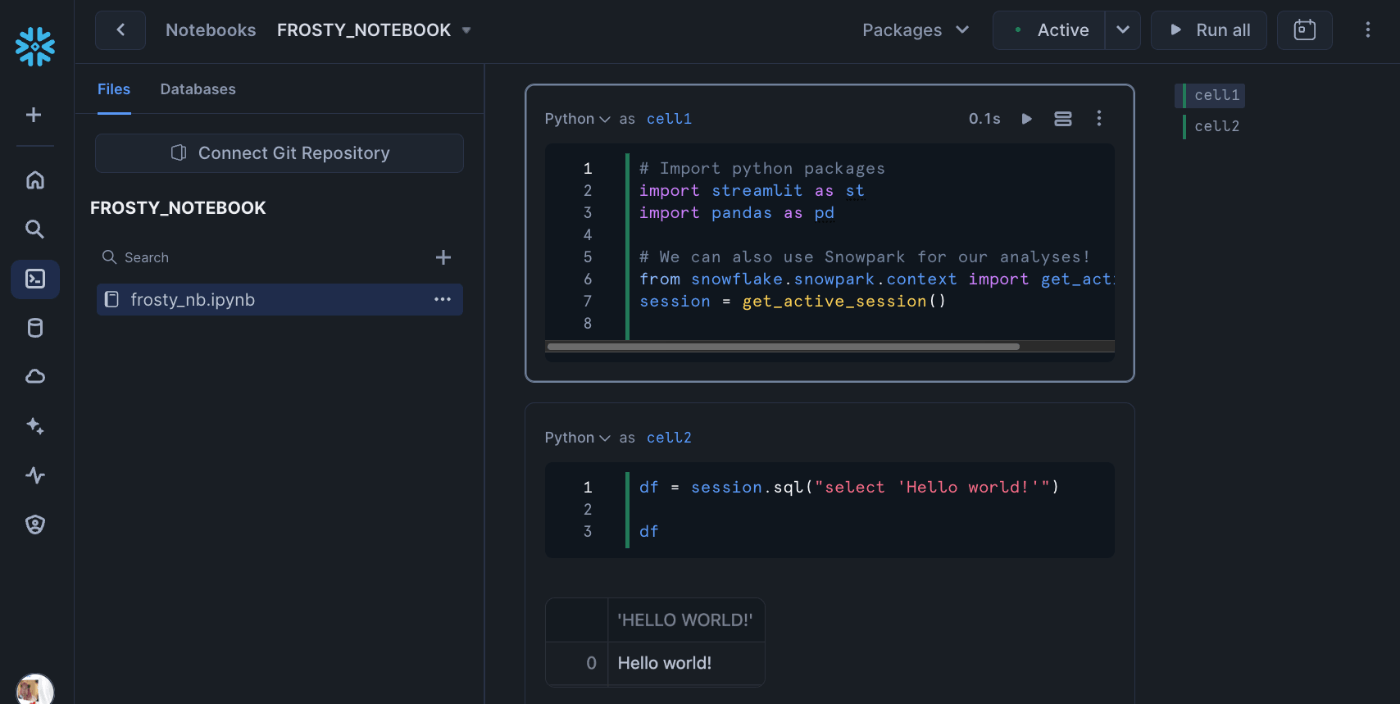Open cell1 Python language dropdown

pos(577,118)
